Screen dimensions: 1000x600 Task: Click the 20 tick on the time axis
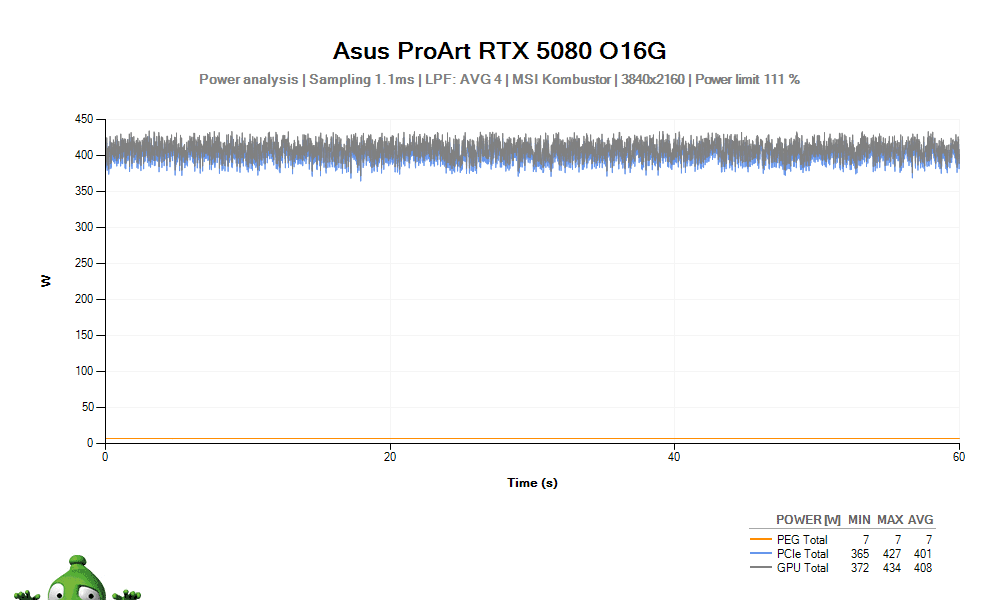pos(390,457)
